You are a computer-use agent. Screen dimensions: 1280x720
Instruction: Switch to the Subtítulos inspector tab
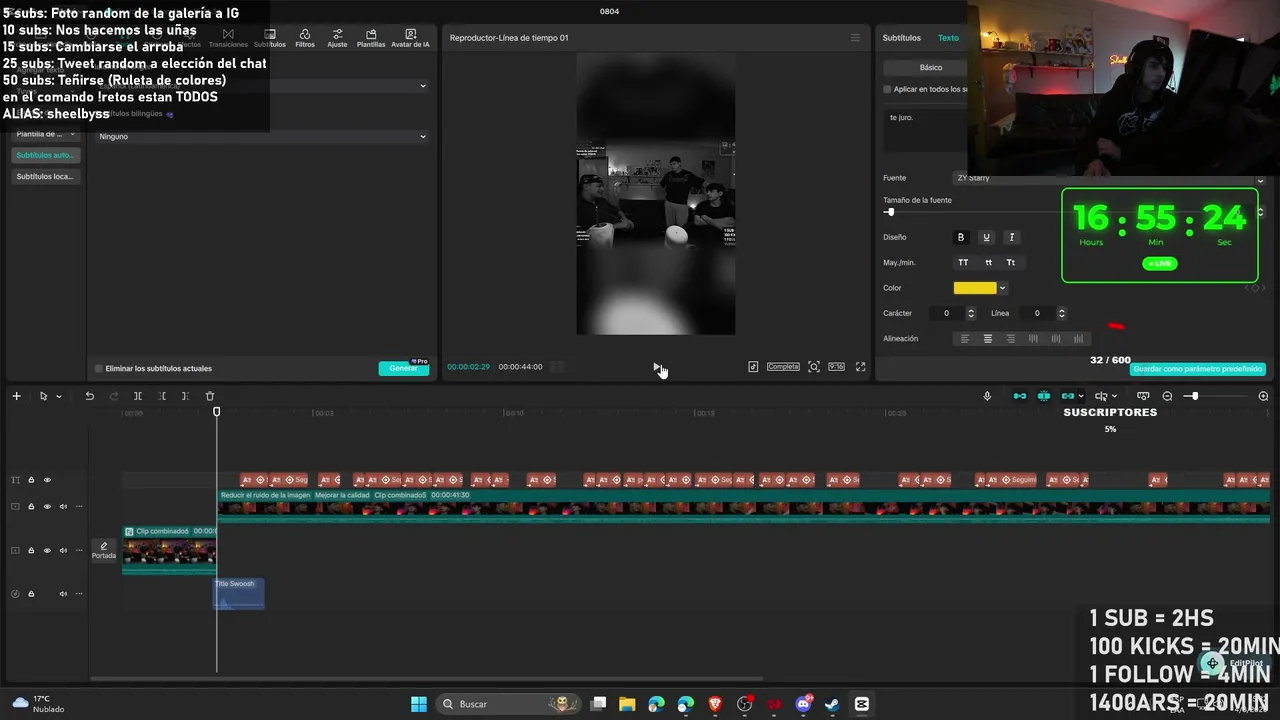901,38
